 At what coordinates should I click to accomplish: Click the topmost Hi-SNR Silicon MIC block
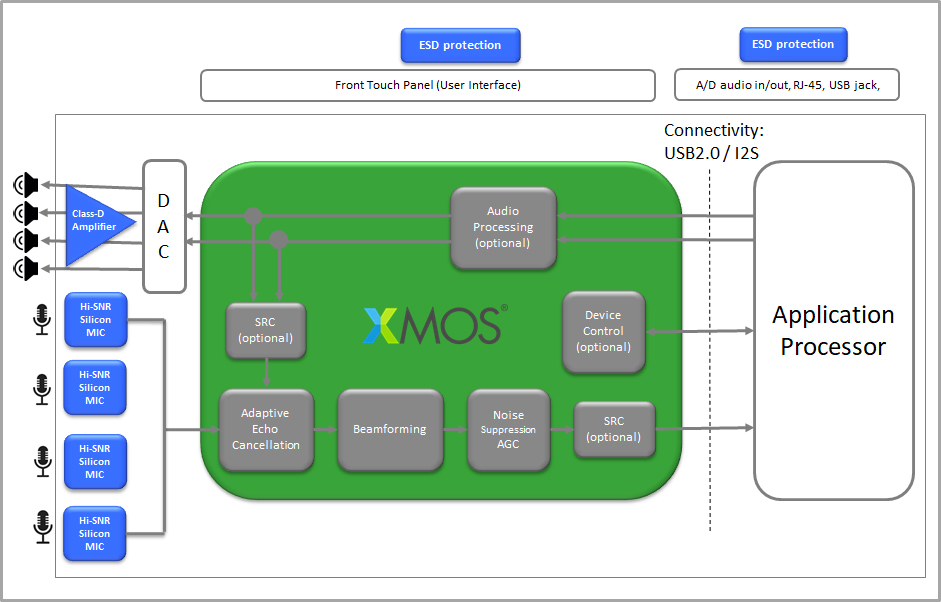95,320
